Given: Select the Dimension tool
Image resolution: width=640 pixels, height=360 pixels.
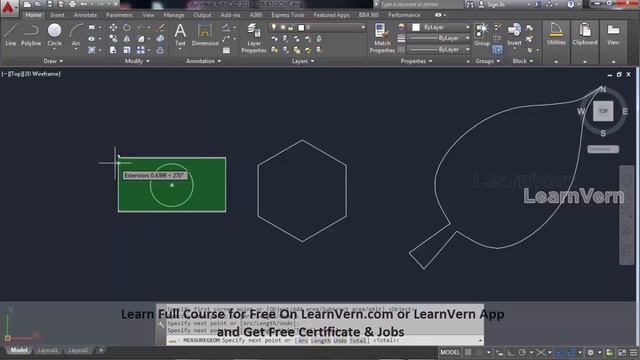Looking at the screenshot, I should coord(205,35).
